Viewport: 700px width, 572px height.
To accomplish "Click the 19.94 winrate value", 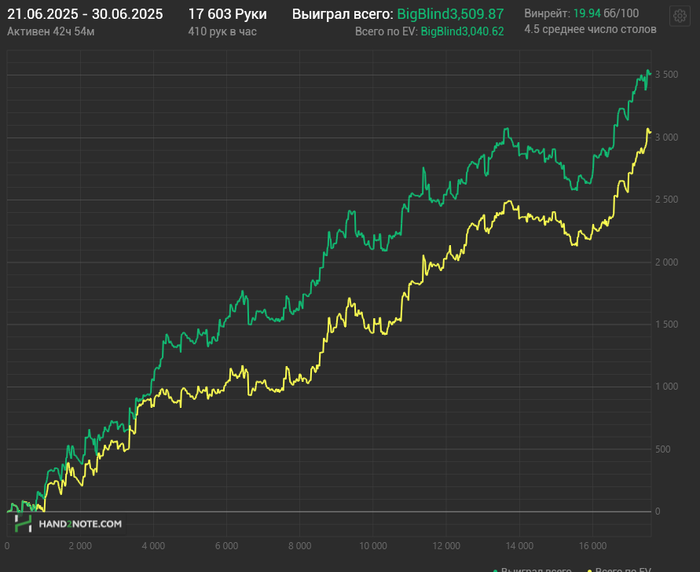I will (x=587, y=14).
